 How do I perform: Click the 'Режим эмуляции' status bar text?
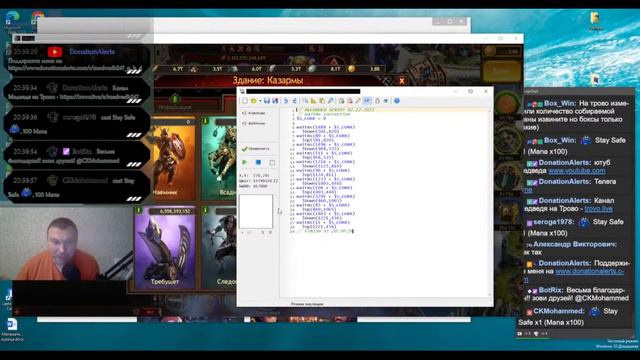(307, 304)
